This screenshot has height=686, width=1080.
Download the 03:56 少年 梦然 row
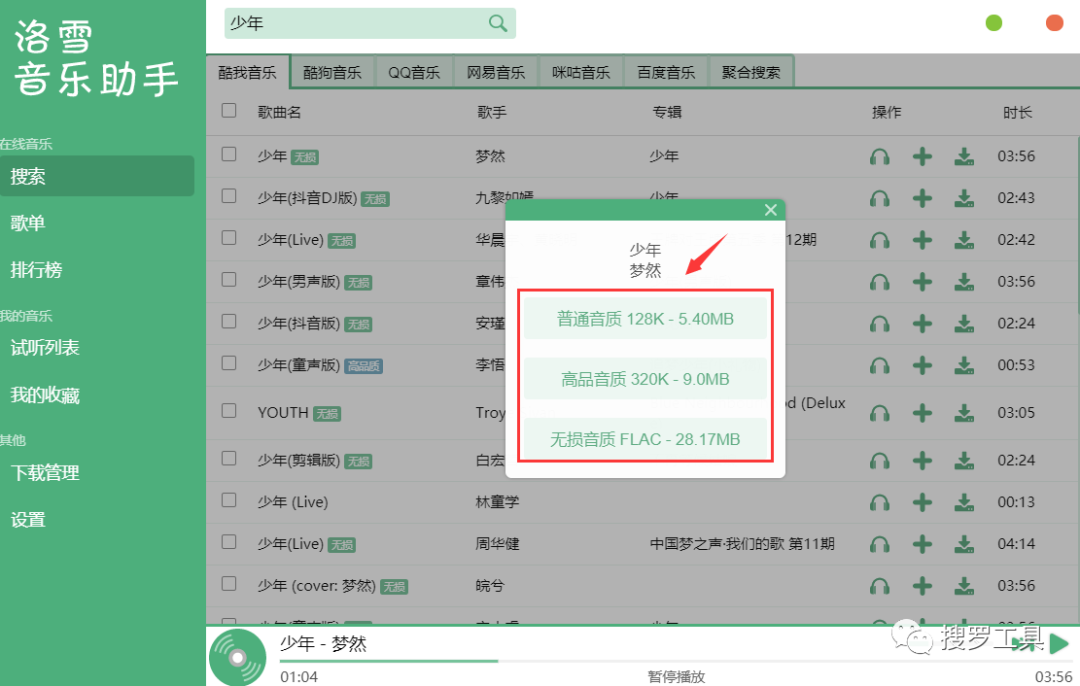[x=964, y=156]
